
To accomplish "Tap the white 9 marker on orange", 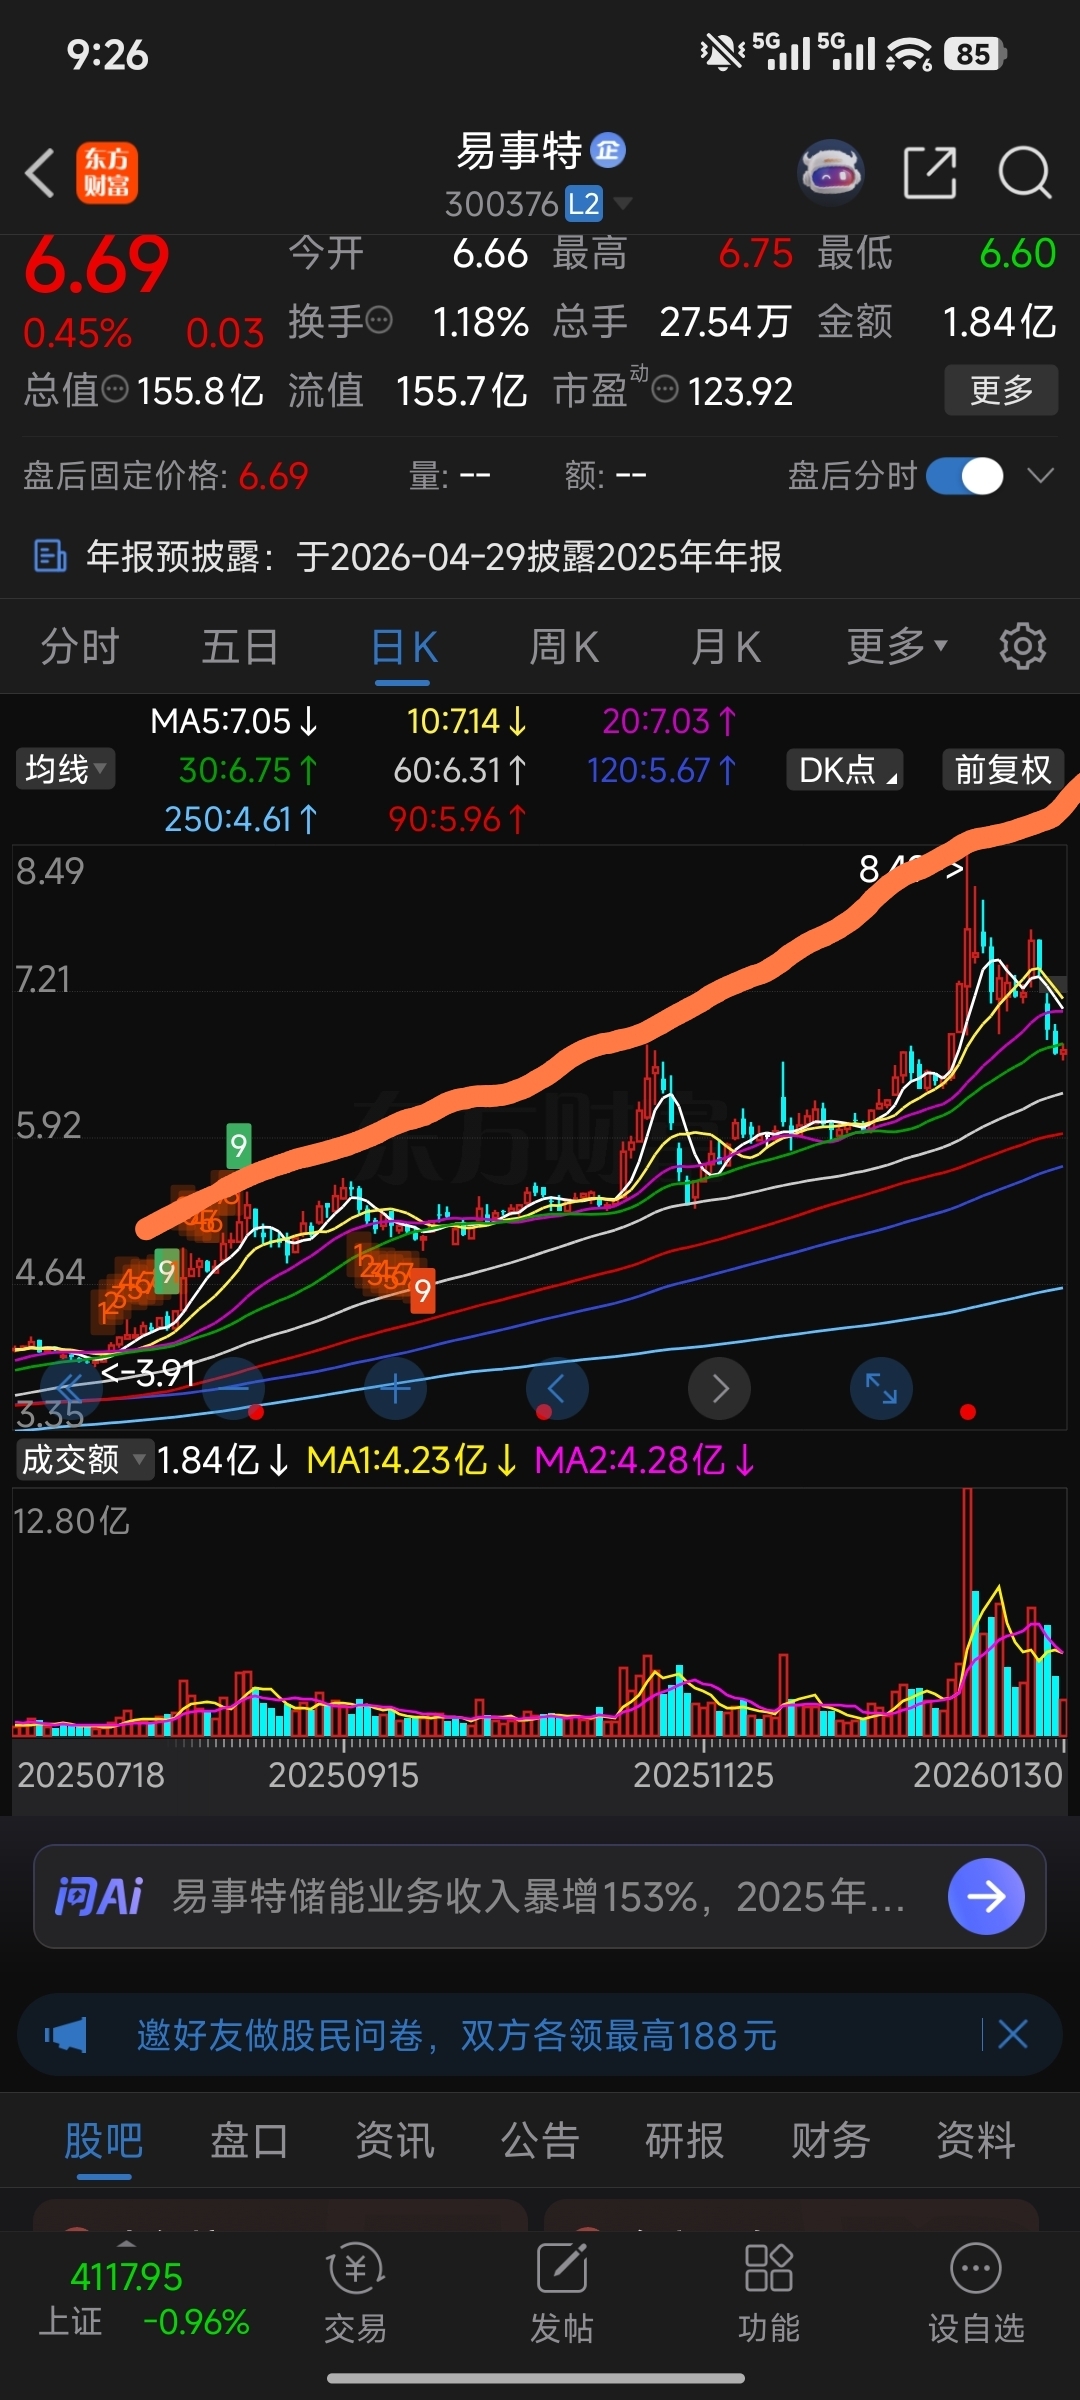I will (423, 1291).
